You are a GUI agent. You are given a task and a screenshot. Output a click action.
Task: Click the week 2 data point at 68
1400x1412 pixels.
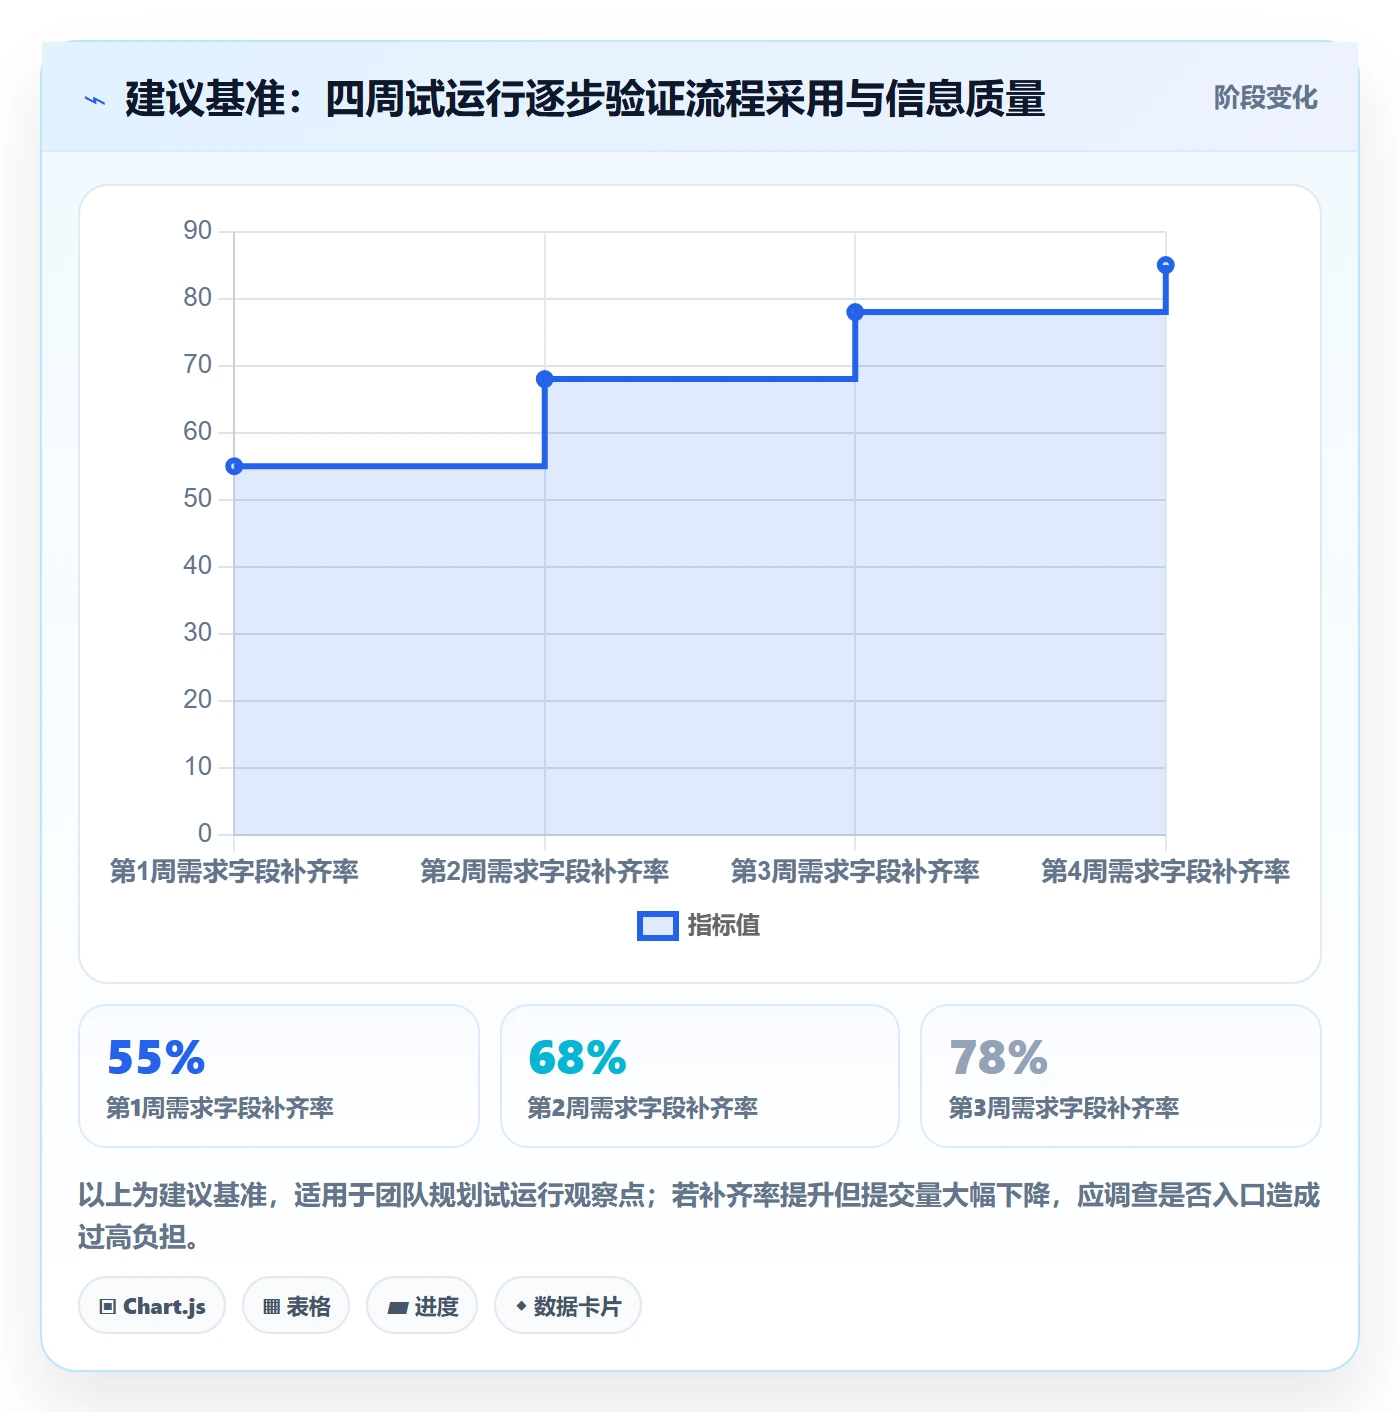click(545, 379)
